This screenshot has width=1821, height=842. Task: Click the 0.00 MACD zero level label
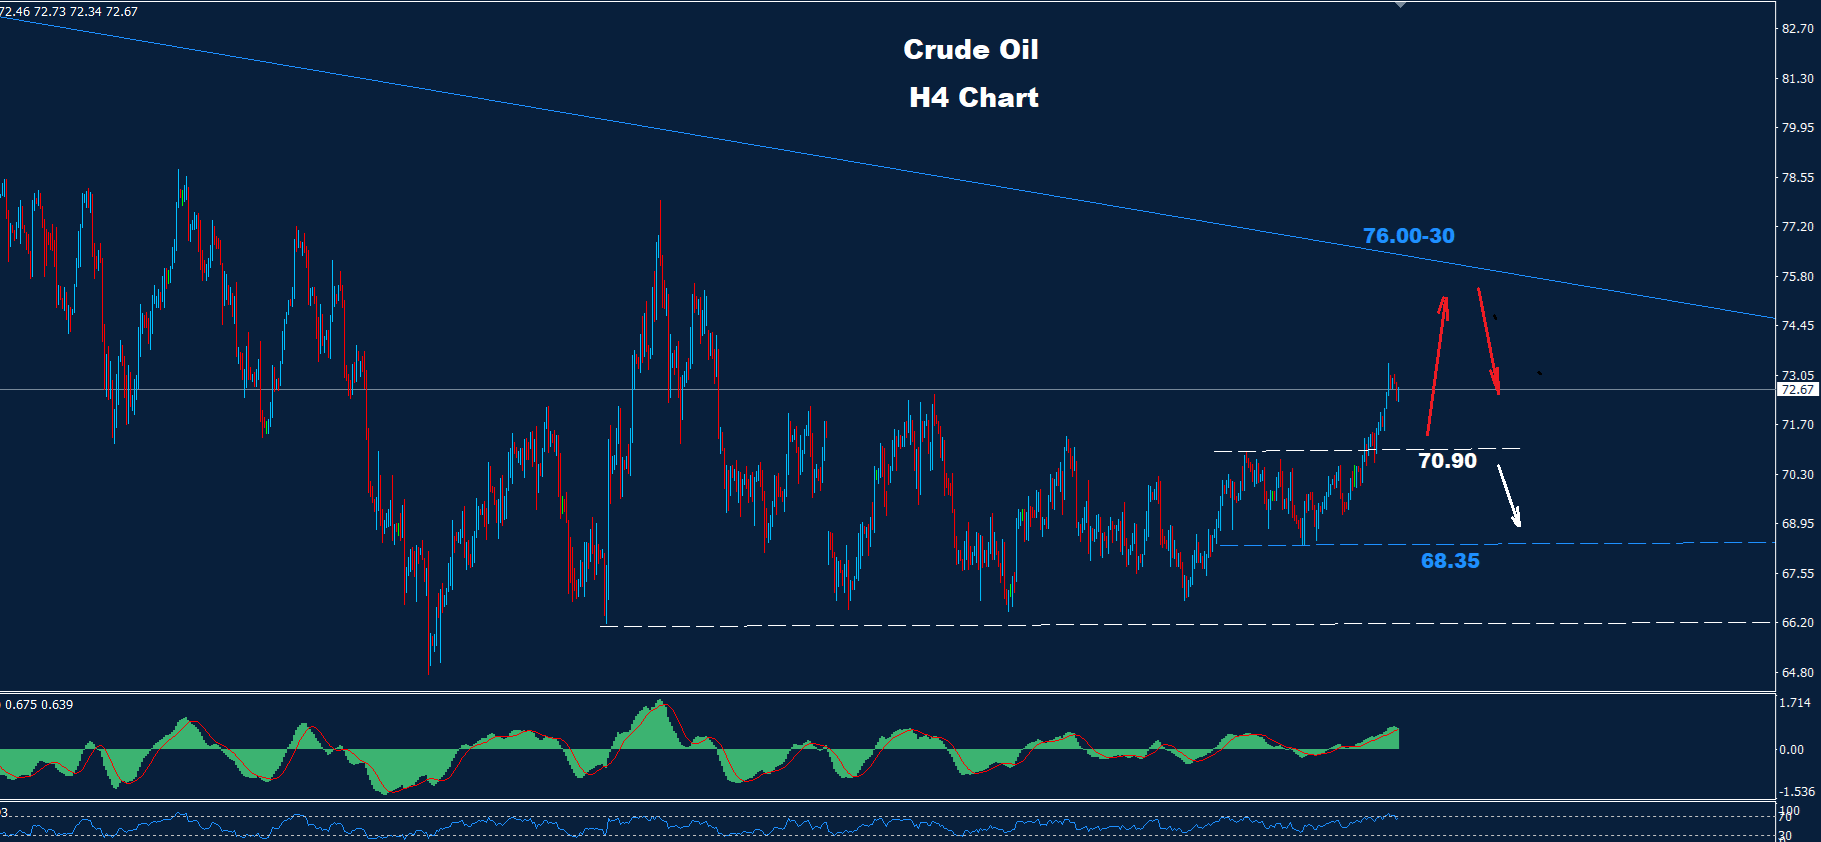click(1791, 750)
